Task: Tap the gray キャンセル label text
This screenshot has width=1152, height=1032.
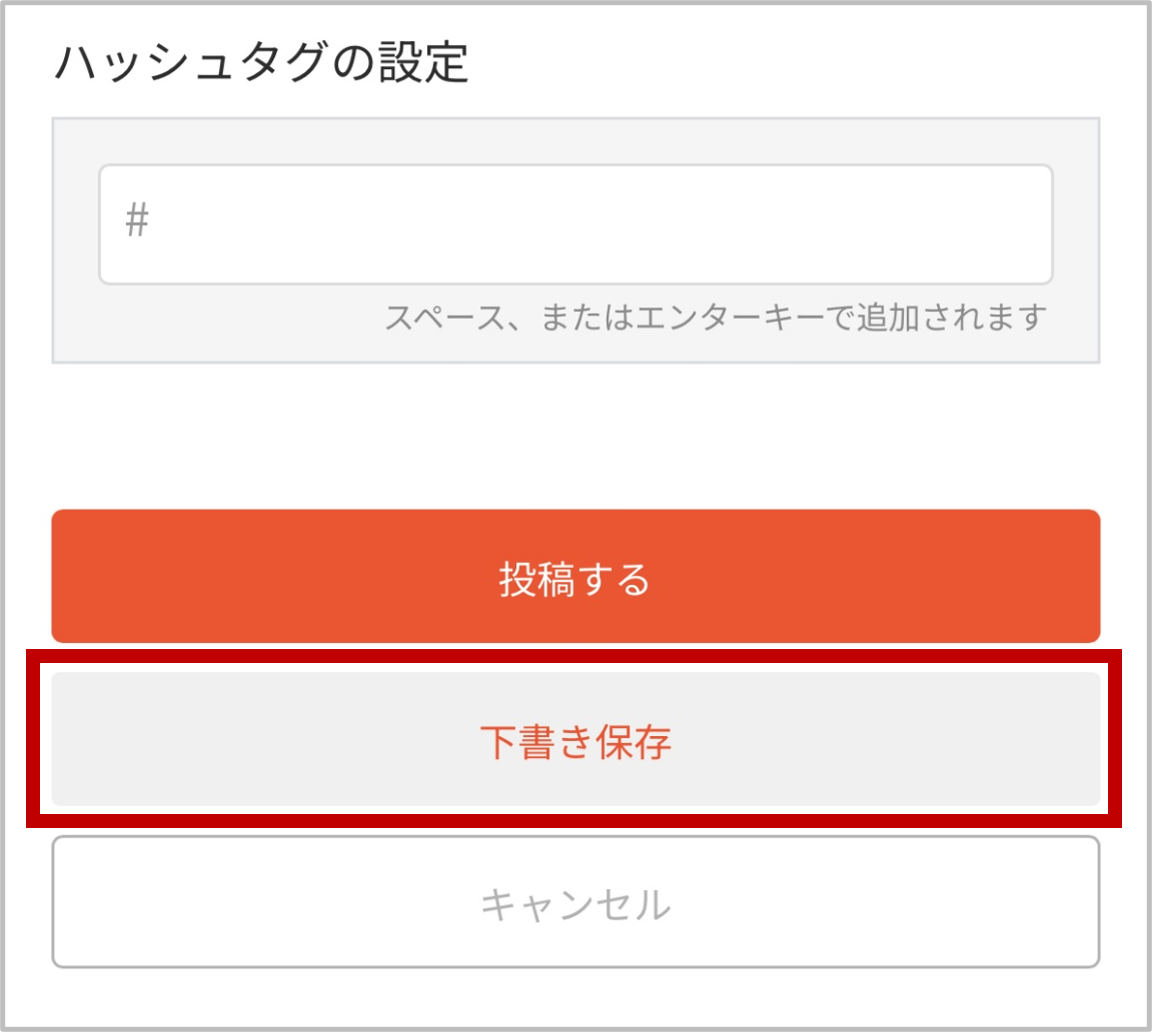Action: [575, 904]
